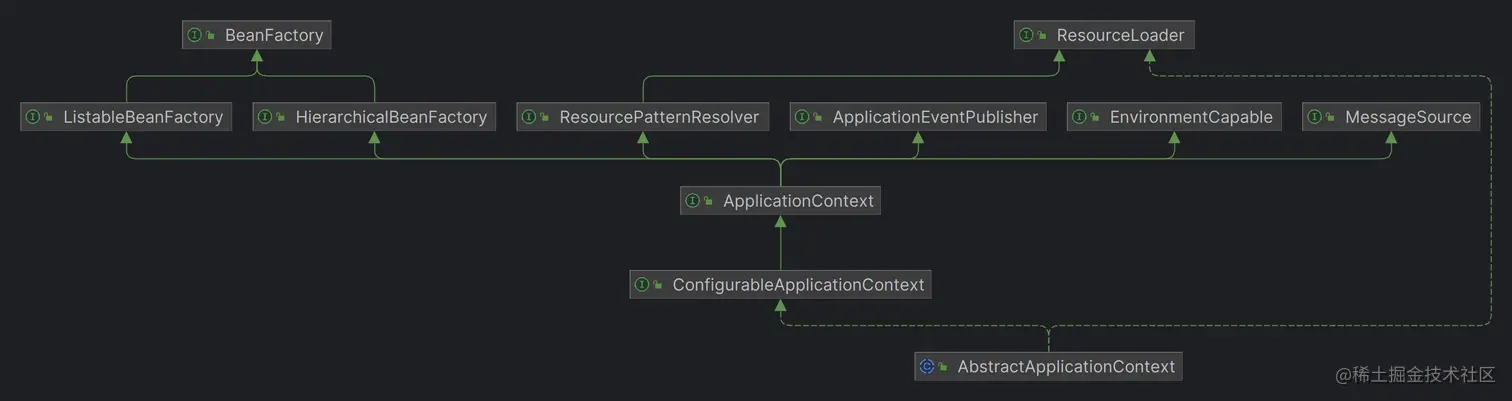The height and width of the screenshot is (401, 1512).
Task: Click the interface icon beside ResourceLoader
Action: (x=1027, y=35)
